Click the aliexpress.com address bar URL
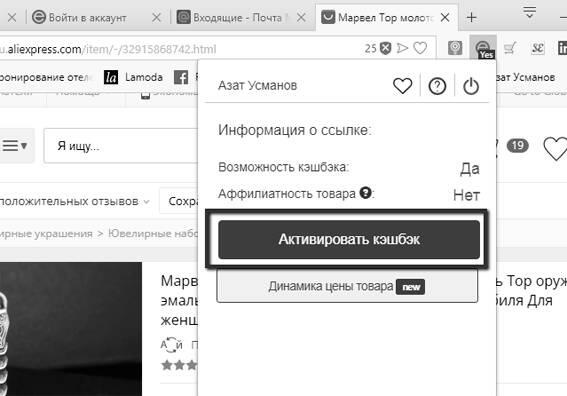This screenshot has width=567, height=396. 107,49
